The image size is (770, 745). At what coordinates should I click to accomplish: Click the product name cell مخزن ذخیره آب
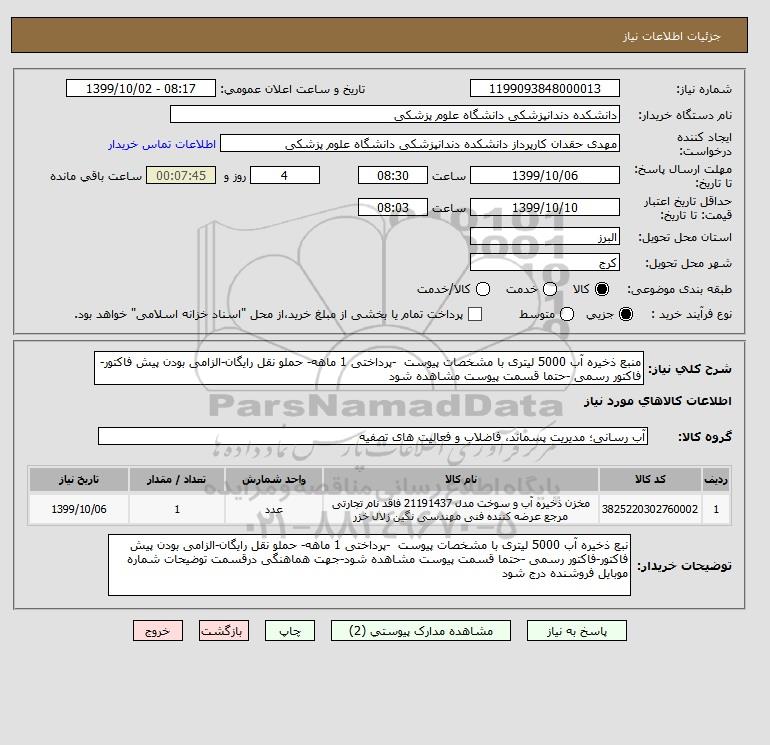pyautogui.click(x=461, y=509)
